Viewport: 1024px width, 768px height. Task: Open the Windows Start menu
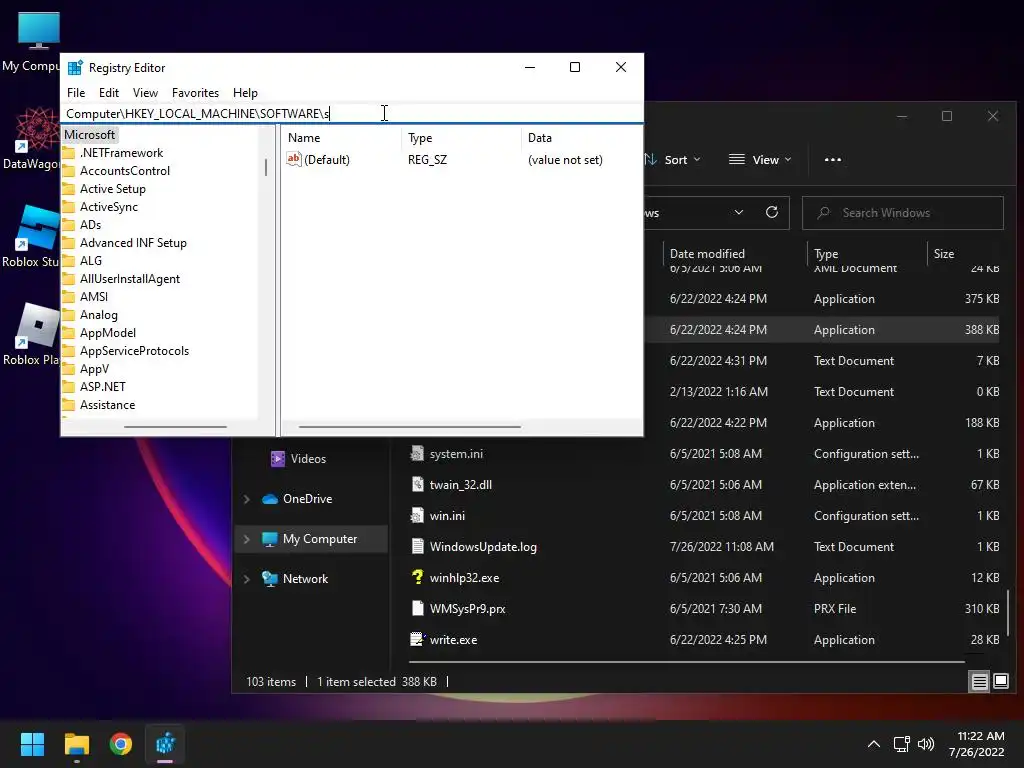click(32, 744)
